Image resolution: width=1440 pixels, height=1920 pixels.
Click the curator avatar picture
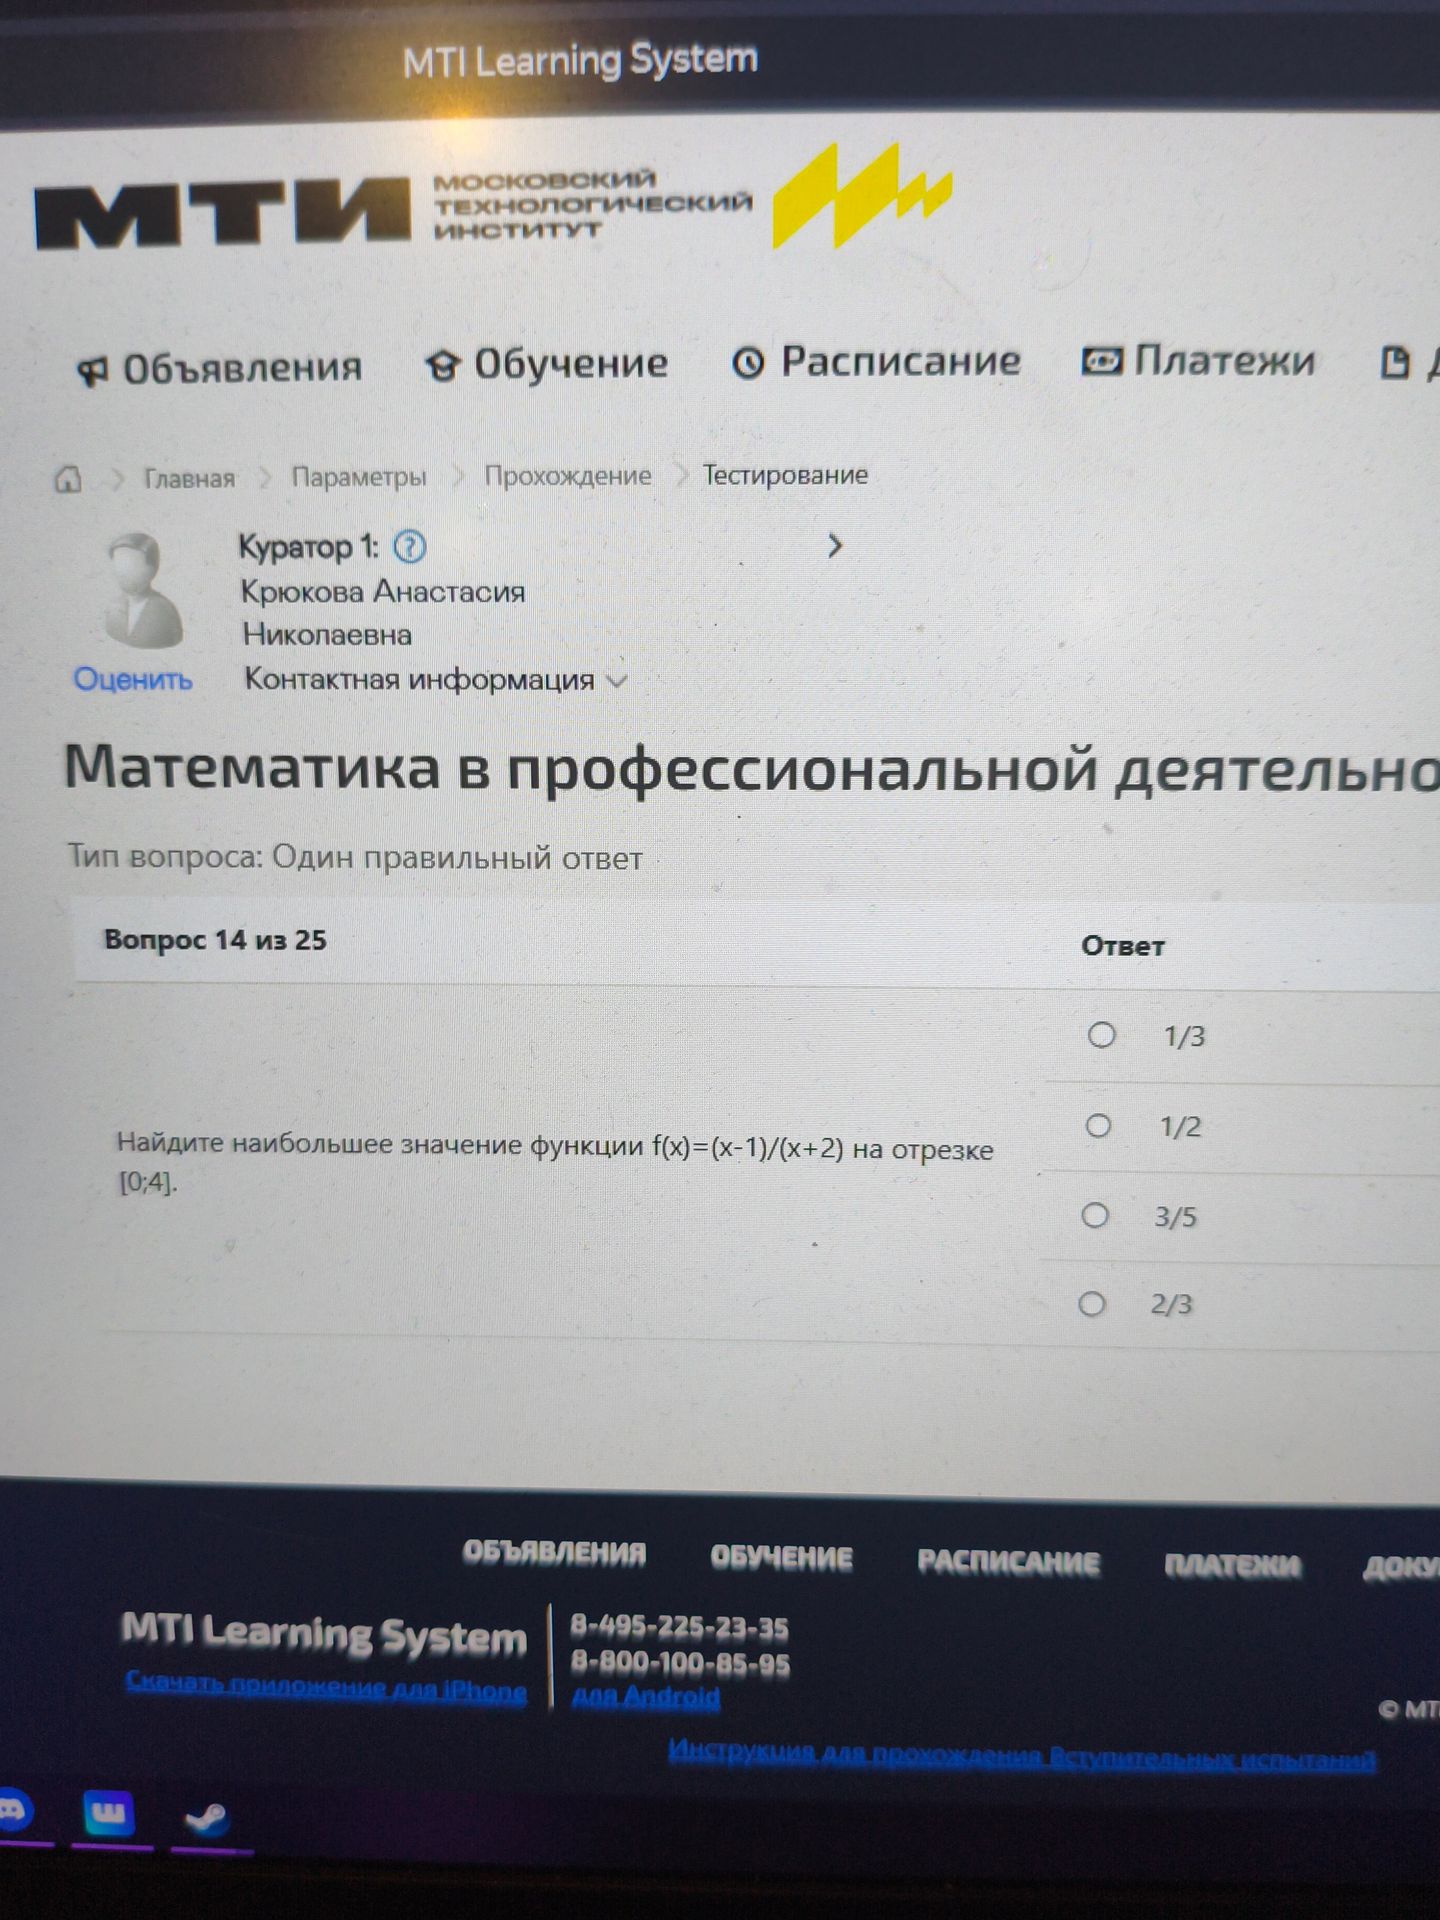point(143,591)
